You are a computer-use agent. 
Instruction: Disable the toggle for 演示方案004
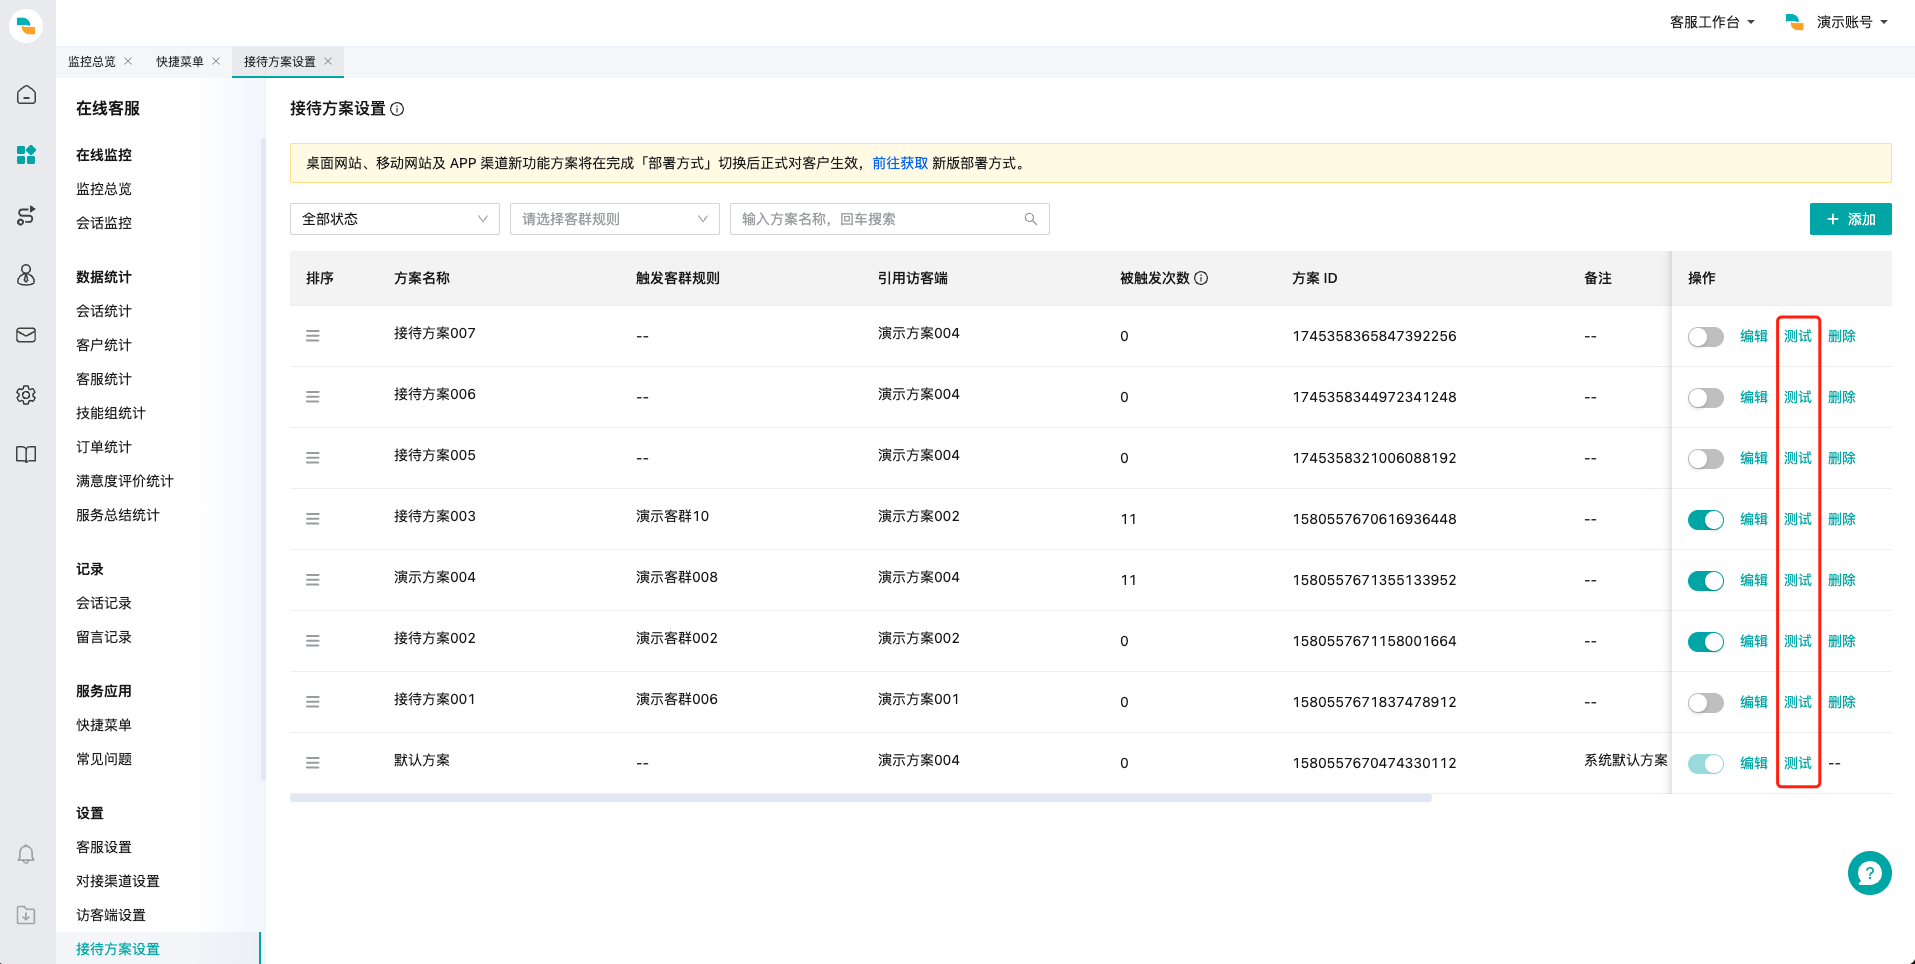click(1706, 581)
